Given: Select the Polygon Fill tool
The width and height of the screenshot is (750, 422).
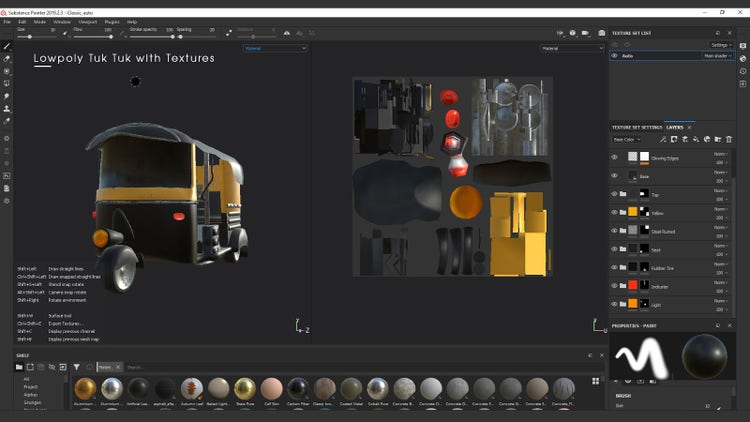Looking at the screenshot, I should pyautogui.click(x=7, y=84).
